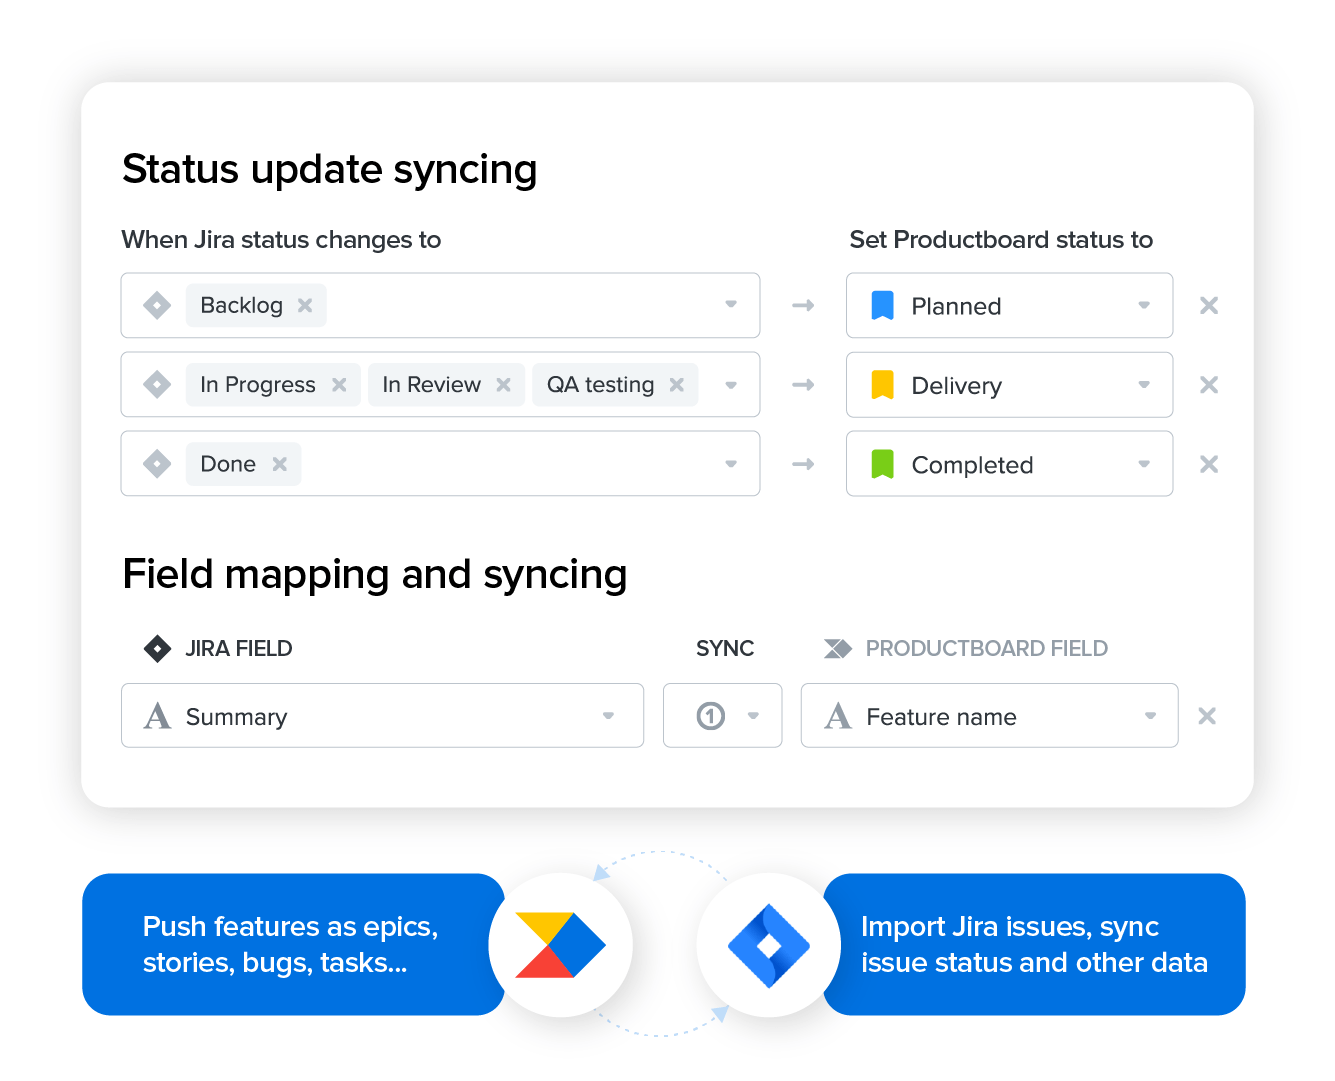Delete the Delivery status mapping row
Screen dimensions: 1335x1081
tap(1209, 385)
